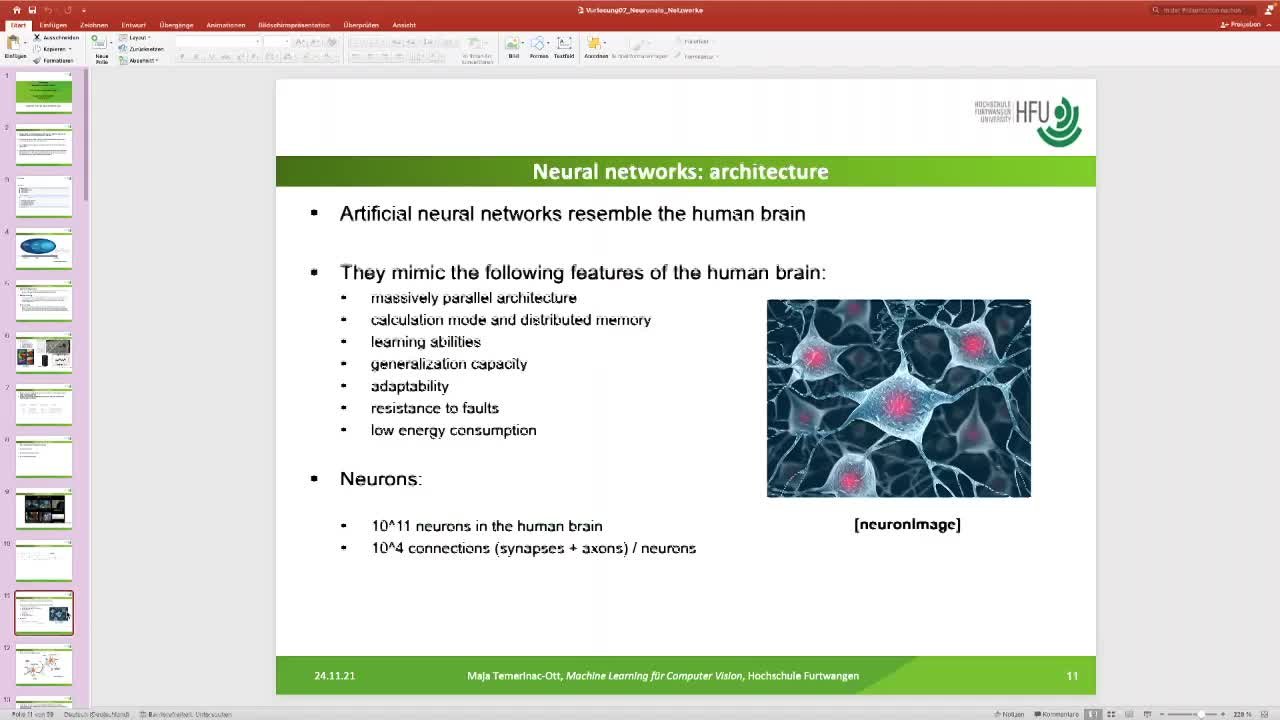
Task: Click the 'Neurons:' bullet text
Action: click(x=381, y=479)
